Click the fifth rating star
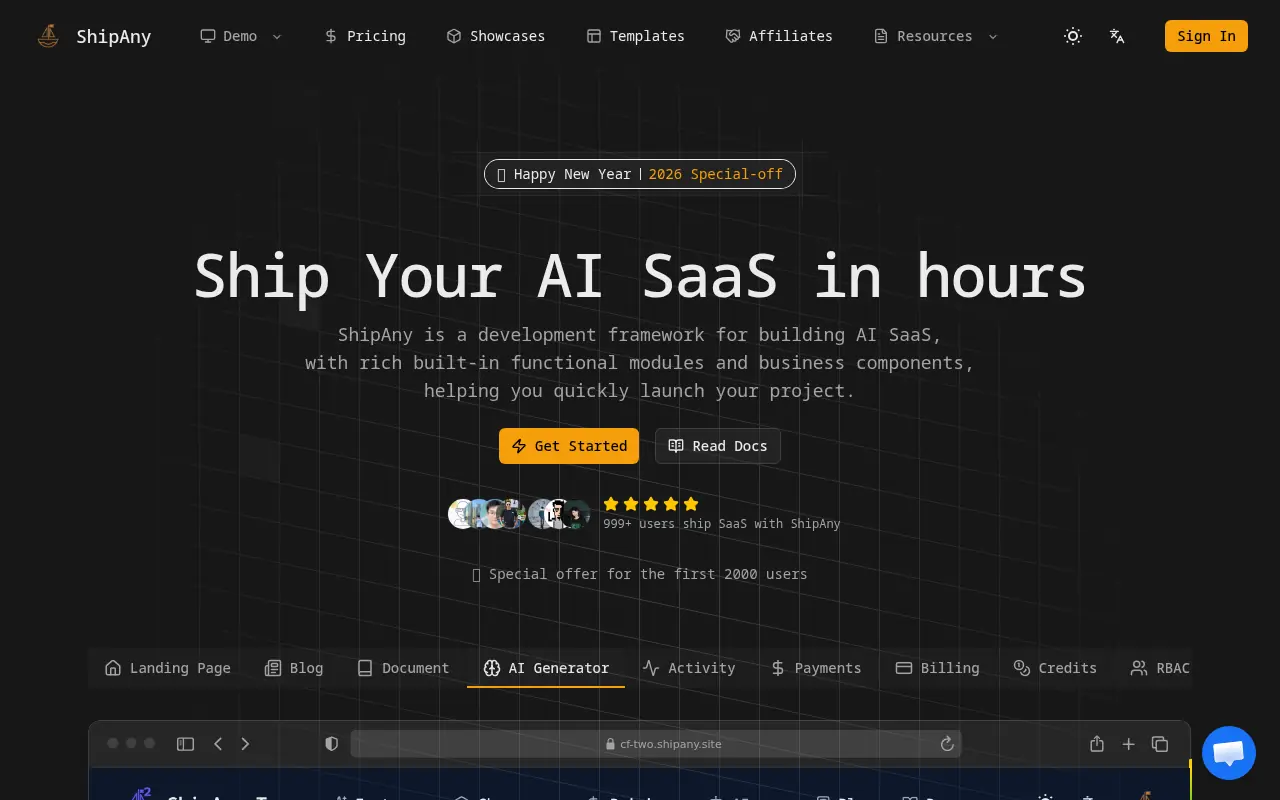This screenshot has height=800, width=1280. [691, 504]
